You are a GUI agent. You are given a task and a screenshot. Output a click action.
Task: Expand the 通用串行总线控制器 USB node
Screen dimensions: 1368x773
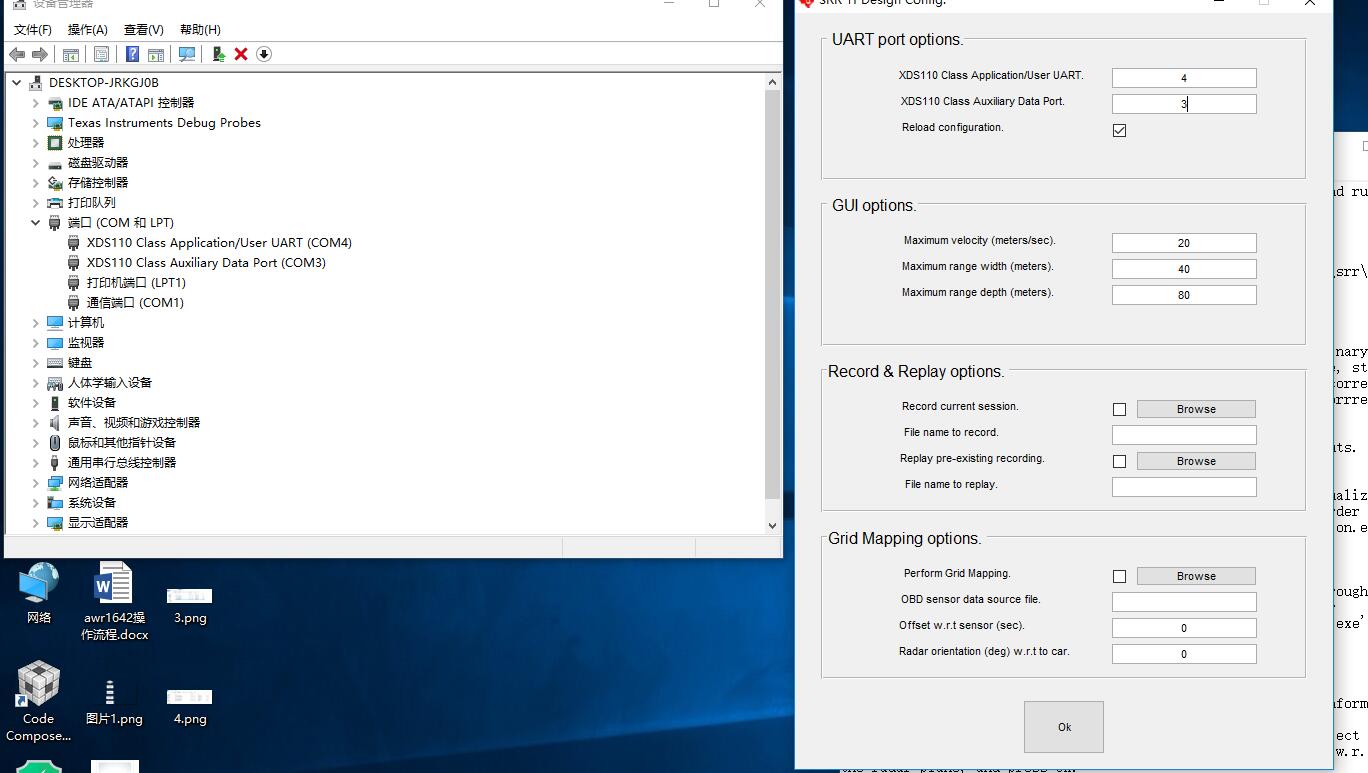tap(36, 463)
